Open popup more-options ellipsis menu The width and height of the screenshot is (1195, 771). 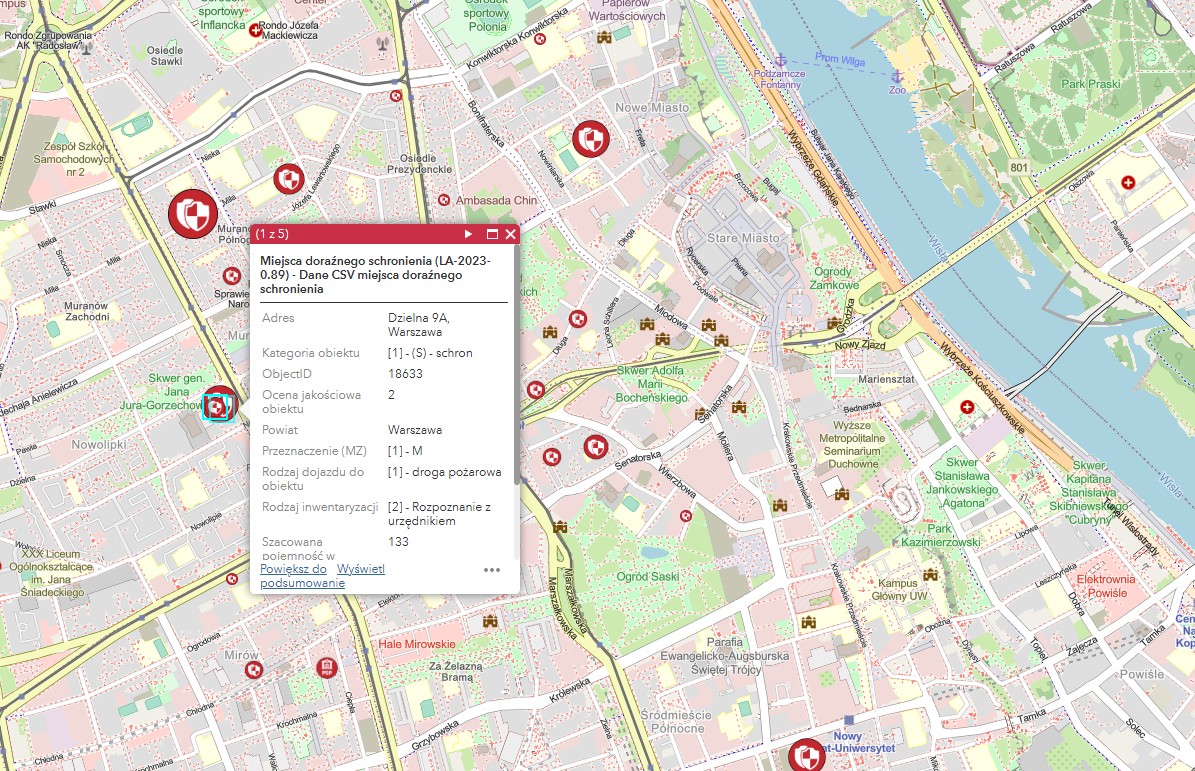coord(492,569)
